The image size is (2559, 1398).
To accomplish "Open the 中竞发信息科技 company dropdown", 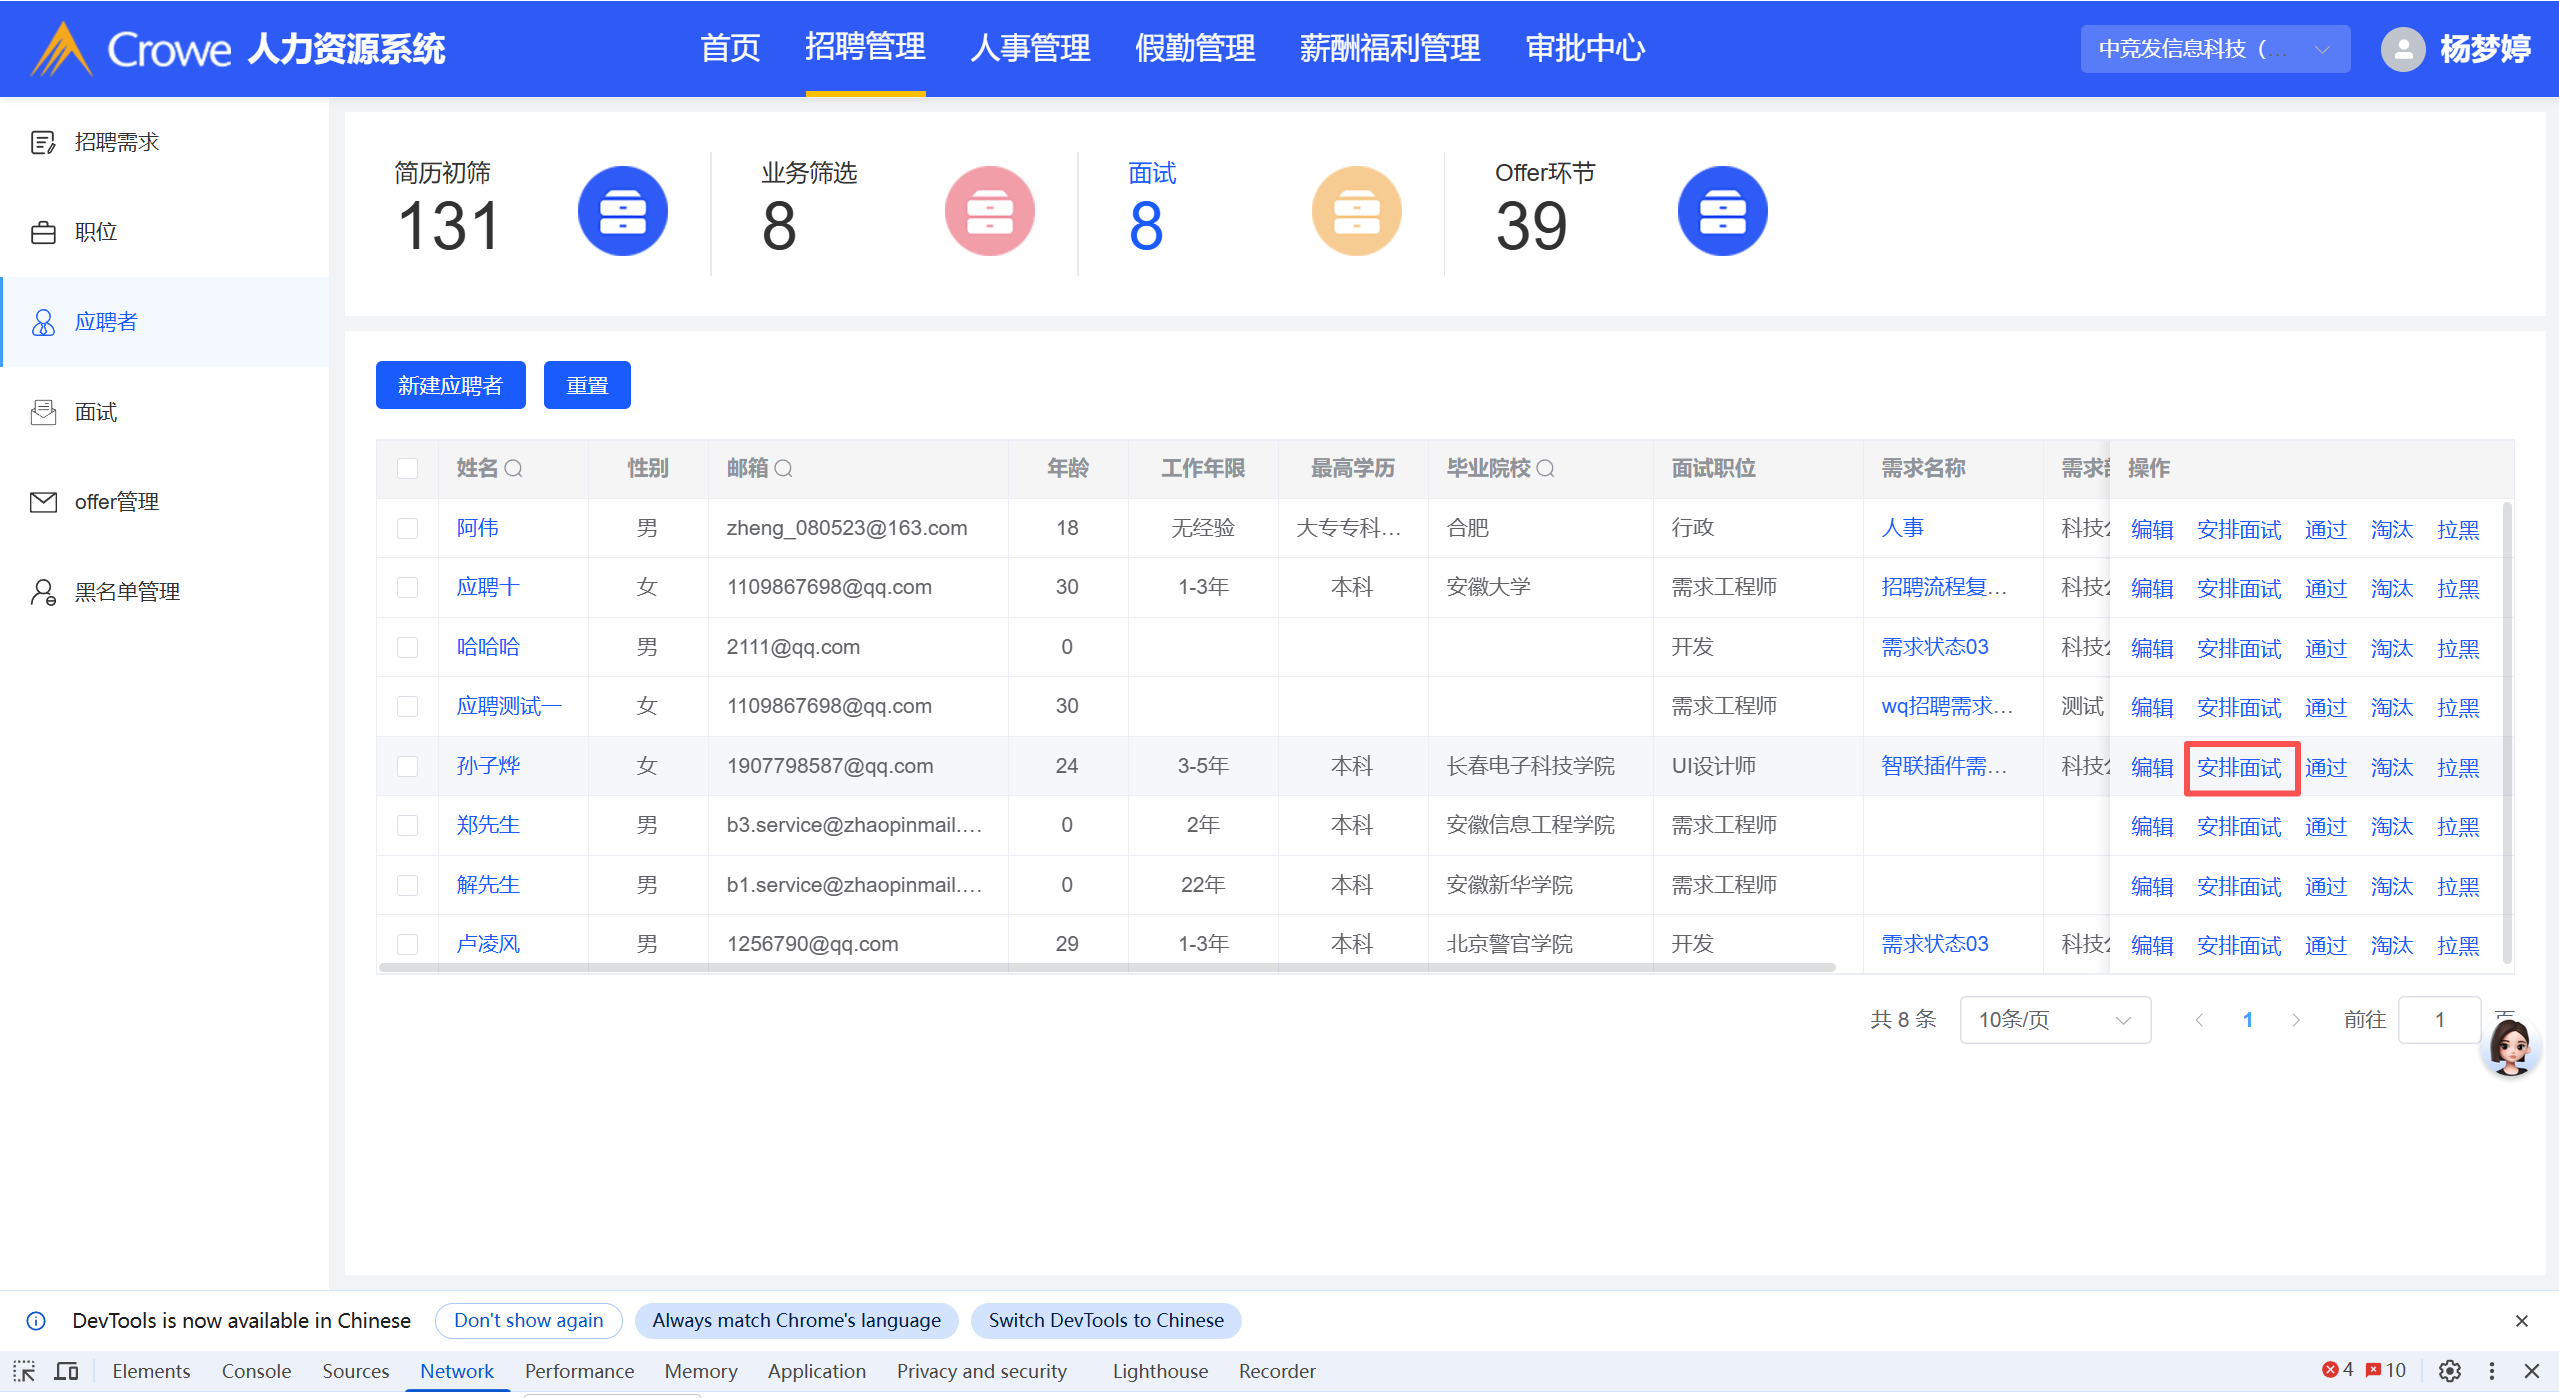I will [x=2214, y=49].
